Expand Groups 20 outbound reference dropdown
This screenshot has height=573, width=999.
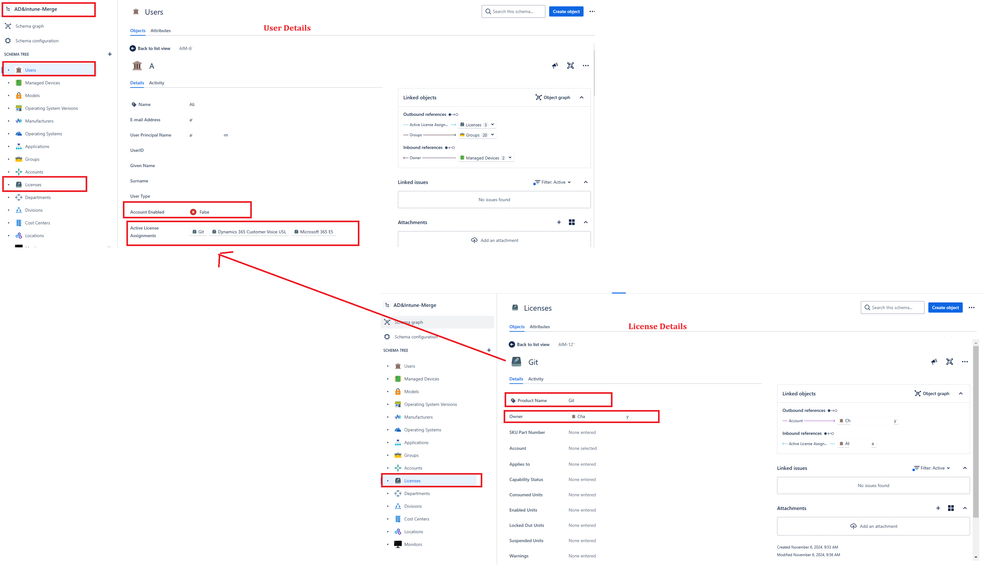coord(477,135)
